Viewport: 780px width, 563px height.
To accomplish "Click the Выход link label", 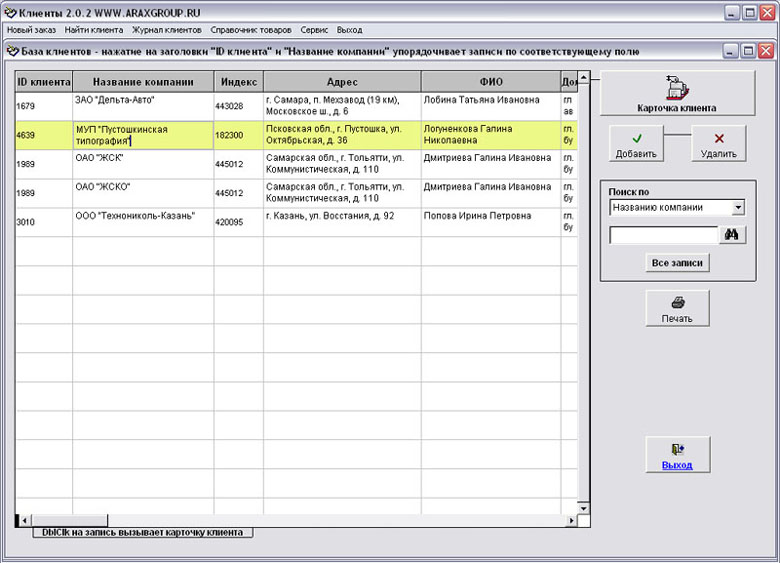I will [x=677, y=465].
